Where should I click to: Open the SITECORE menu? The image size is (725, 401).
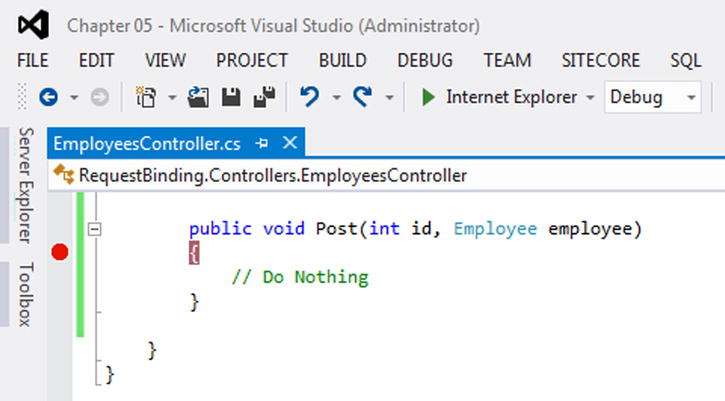[x=601, y=61]
